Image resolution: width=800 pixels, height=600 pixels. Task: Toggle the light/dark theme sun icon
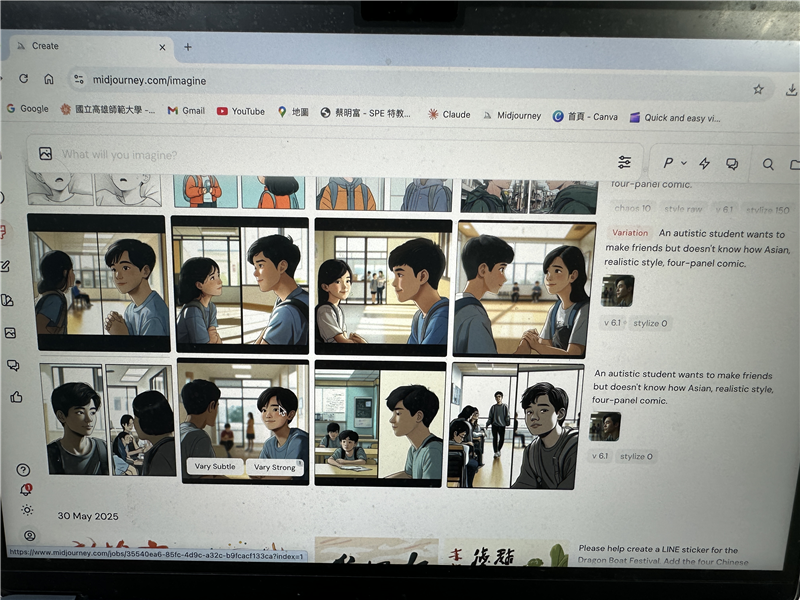27,510
